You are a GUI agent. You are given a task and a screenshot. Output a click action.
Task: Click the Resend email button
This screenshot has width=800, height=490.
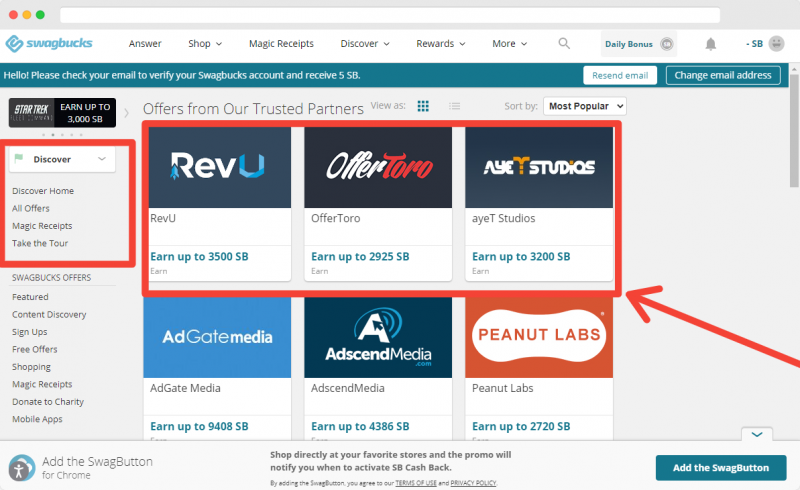coord(620,76)
